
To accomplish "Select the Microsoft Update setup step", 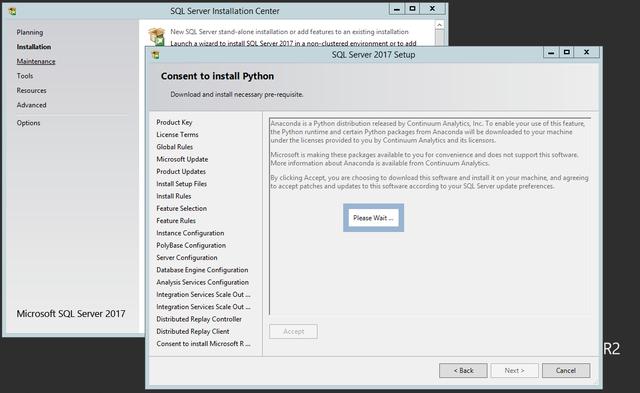I will click(182, 159).
